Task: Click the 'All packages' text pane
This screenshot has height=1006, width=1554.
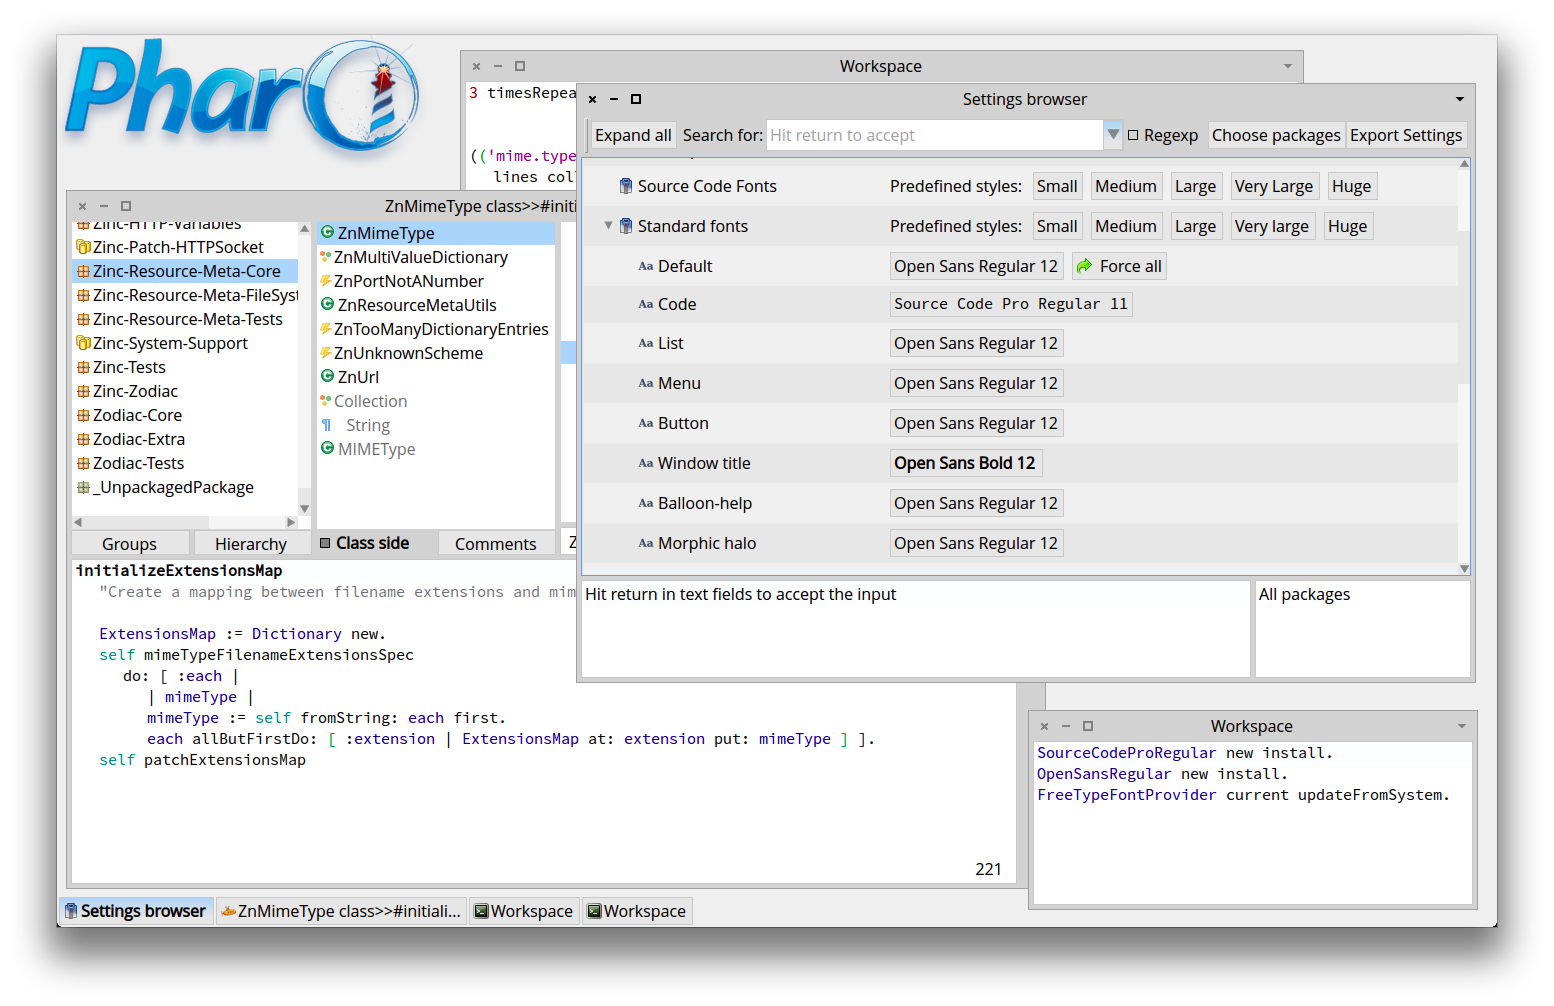Action: (x=1363, y=629)
